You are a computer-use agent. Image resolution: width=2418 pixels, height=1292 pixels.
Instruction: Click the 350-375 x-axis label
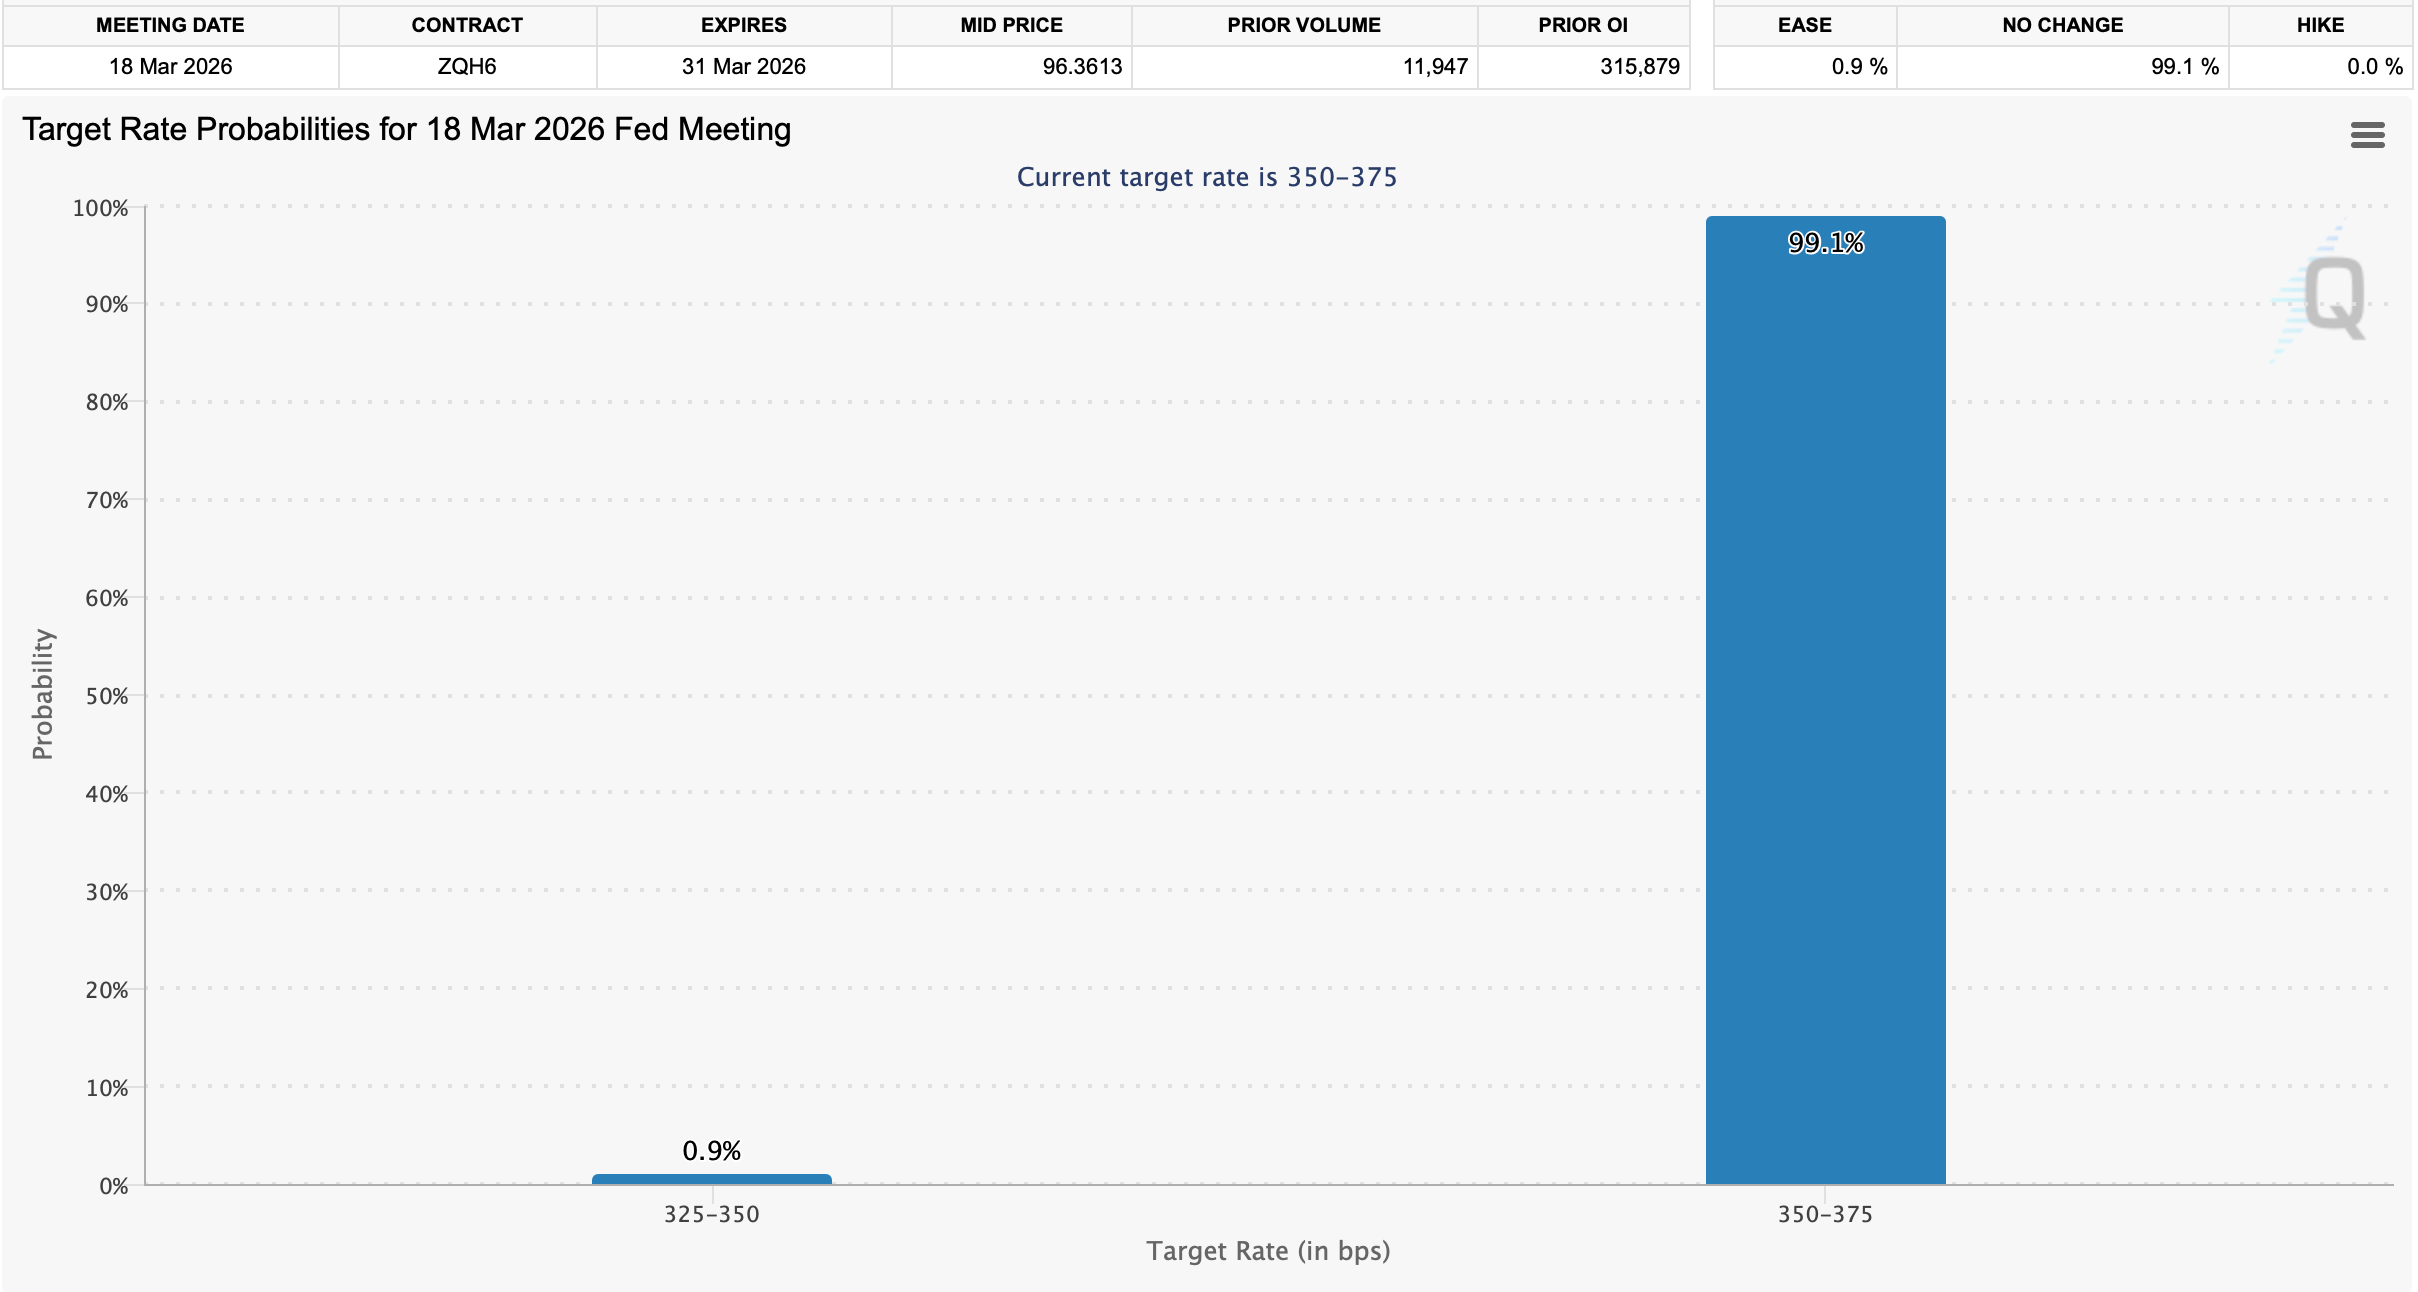click(1824, 1214)
